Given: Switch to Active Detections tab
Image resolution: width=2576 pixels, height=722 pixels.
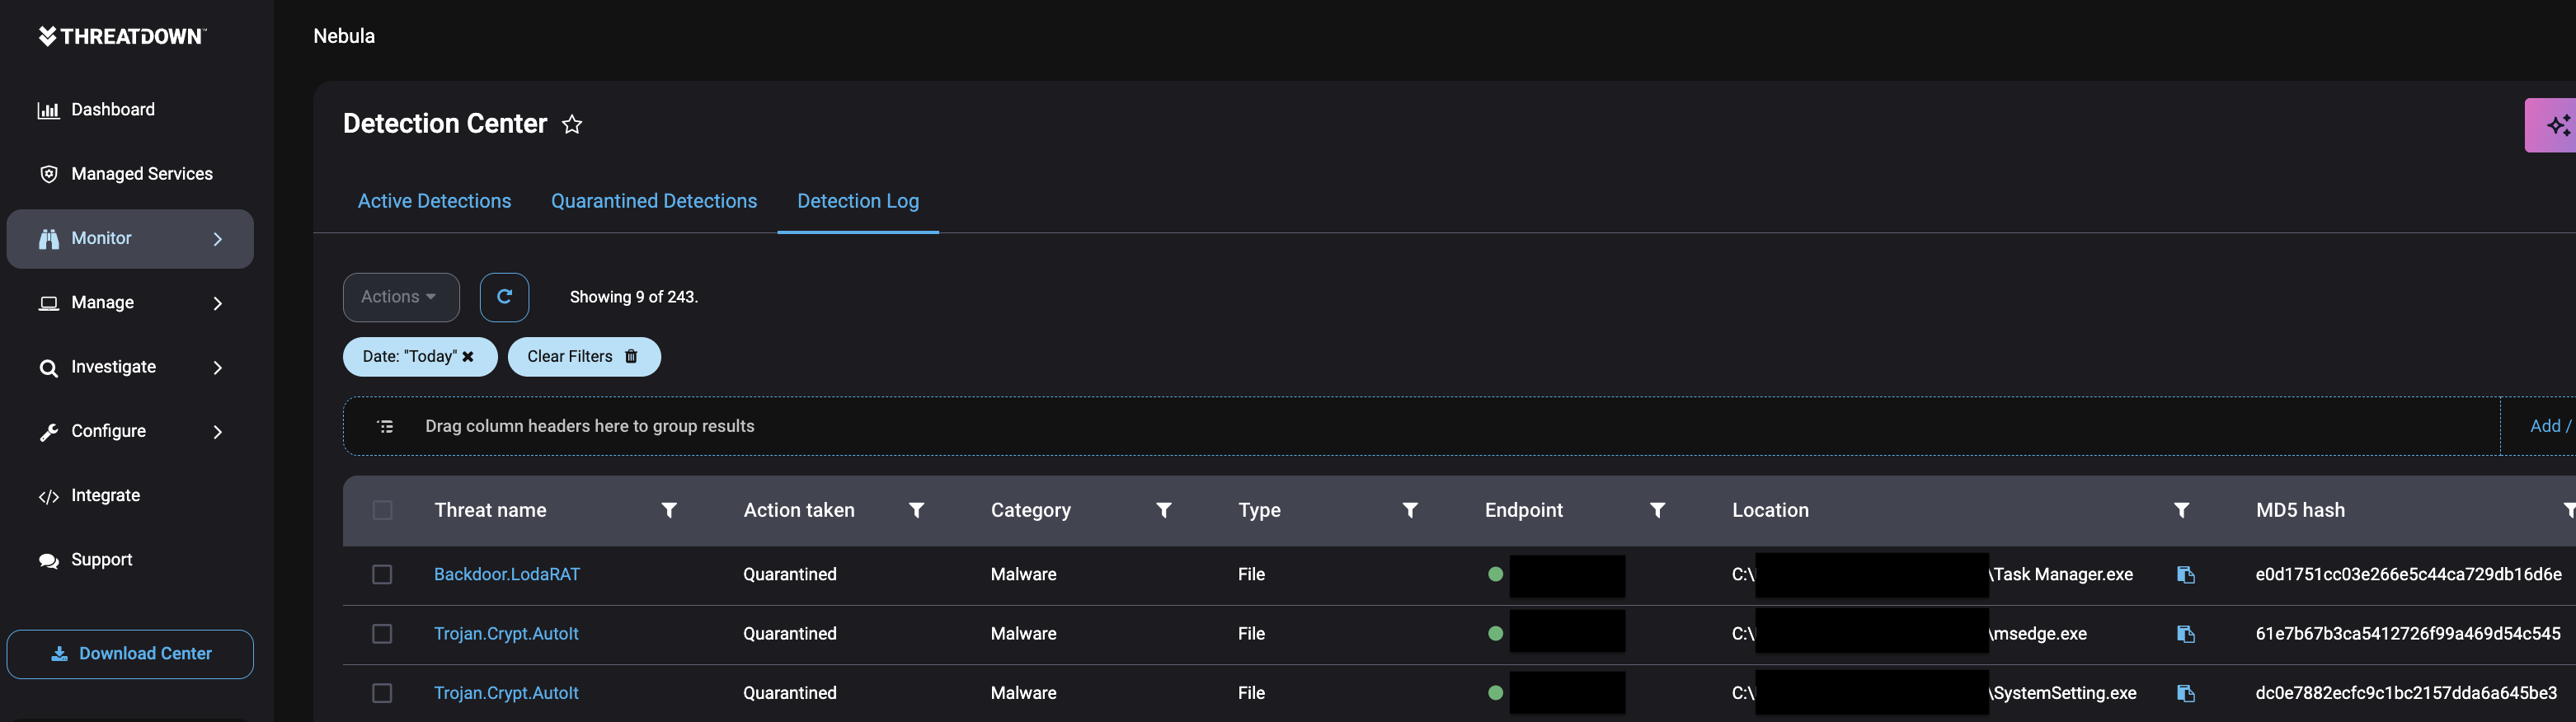Looking at the screenshot, I should (x=434, y=201).
